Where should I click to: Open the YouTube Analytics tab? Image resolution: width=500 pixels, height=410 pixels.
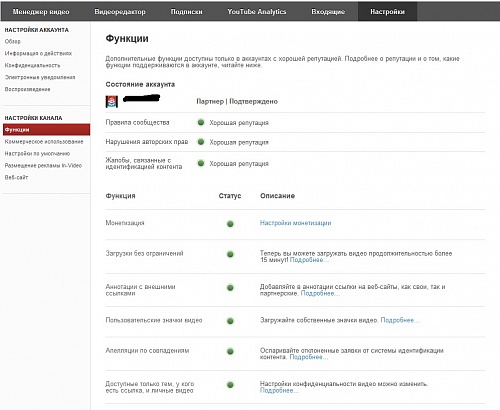(x=257, y=12)
